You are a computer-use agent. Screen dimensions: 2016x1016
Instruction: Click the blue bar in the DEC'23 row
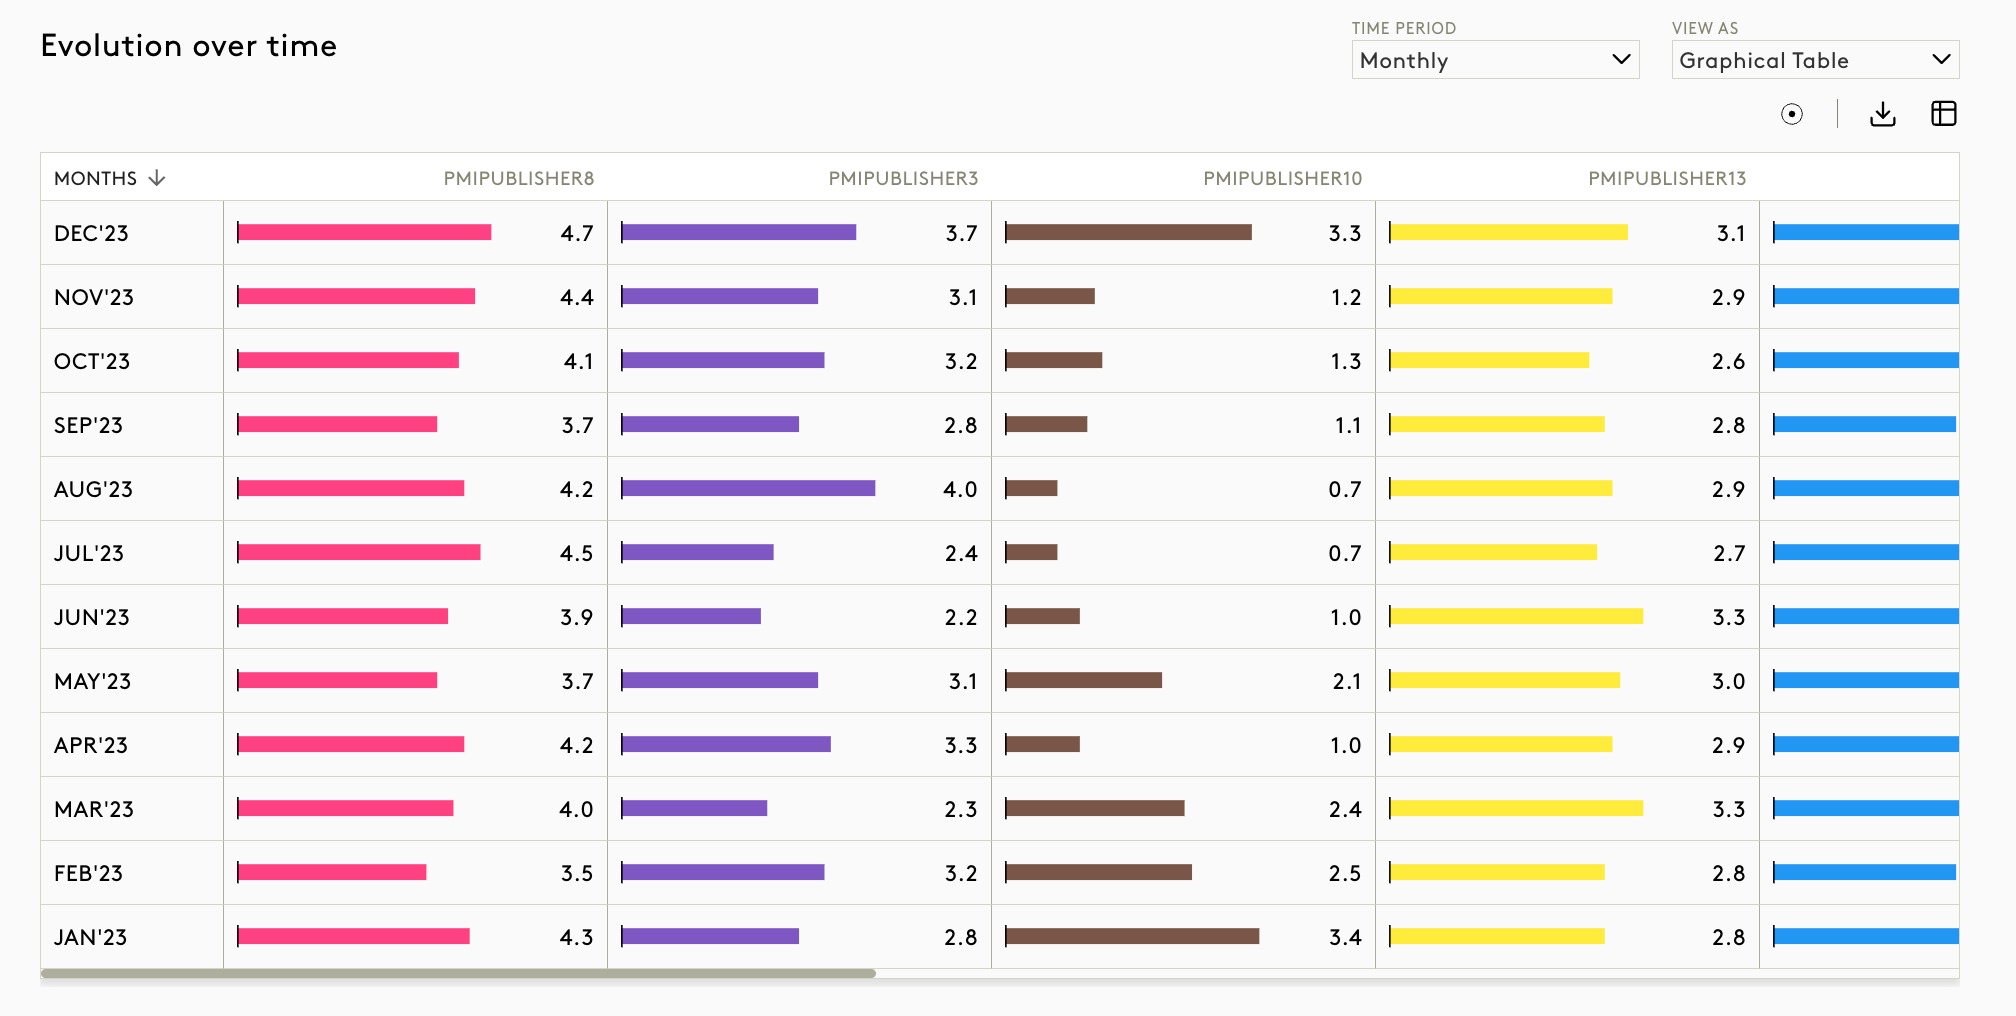(x=1866, y=233)
